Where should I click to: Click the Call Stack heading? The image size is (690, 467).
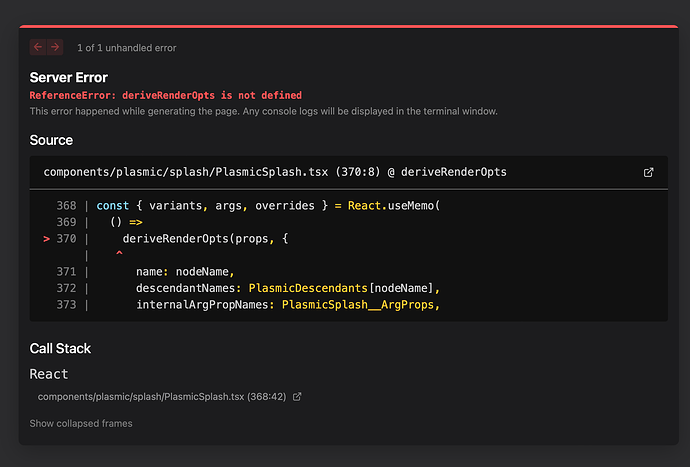click(60, 349)
